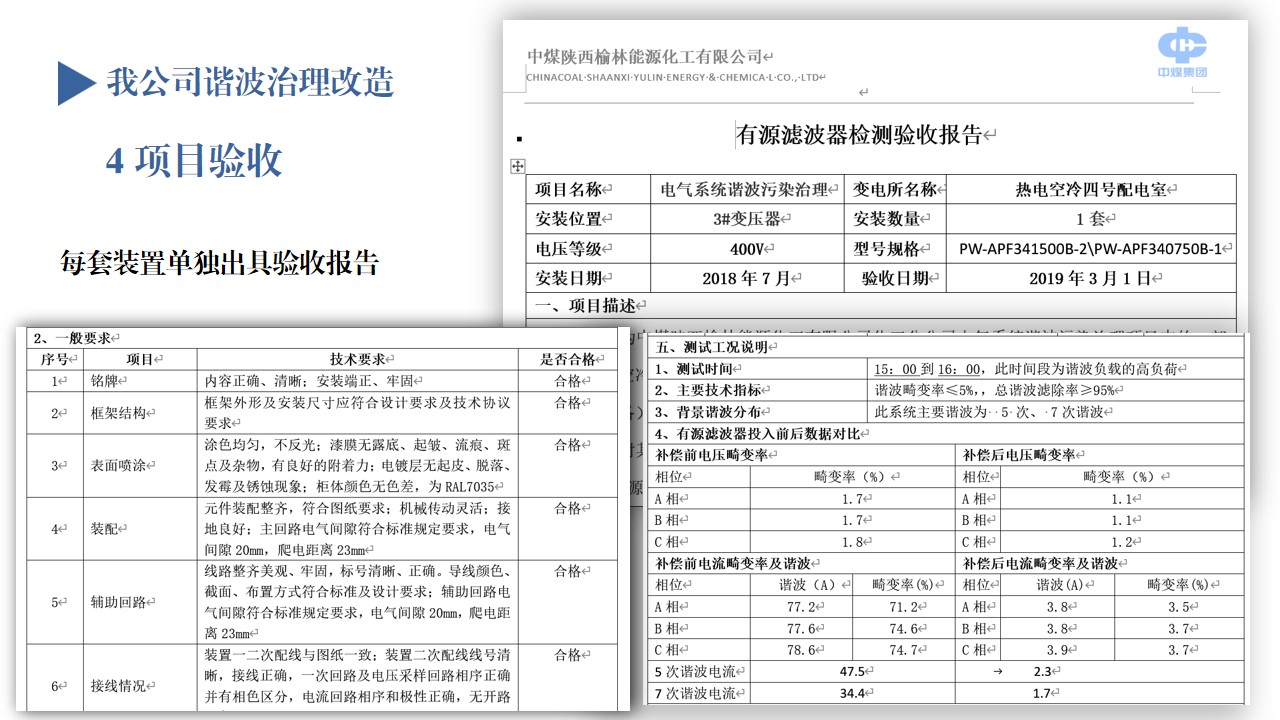Click the cell 2018 年 7 月

(x=745, y=278)
